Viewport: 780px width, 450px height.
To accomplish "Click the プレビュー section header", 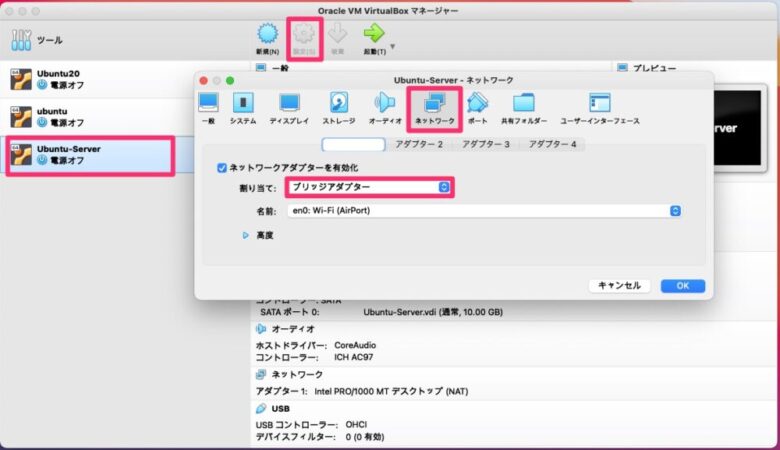I will (x=654, y=68).
